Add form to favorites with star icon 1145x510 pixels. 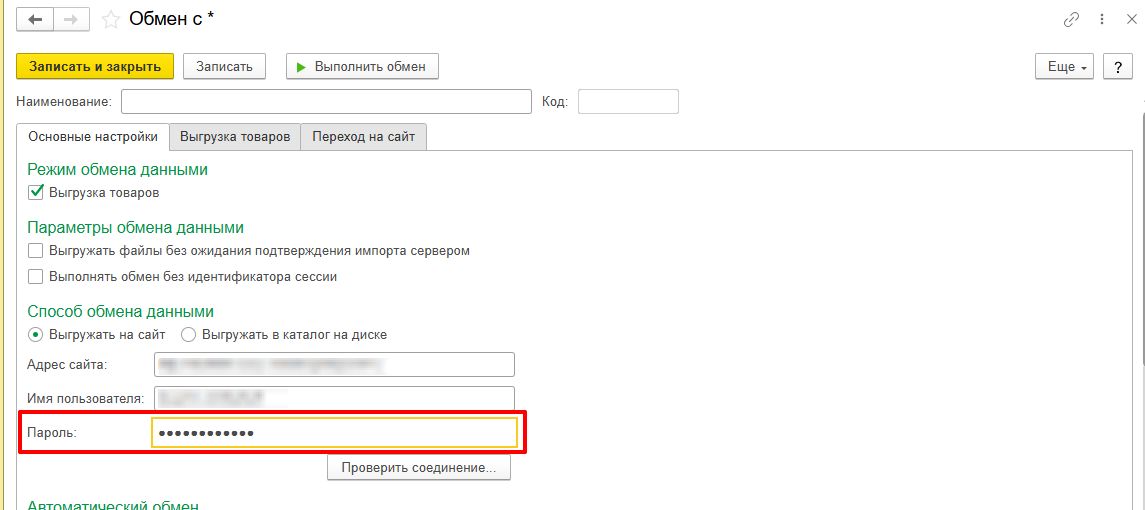coord(111,19)
